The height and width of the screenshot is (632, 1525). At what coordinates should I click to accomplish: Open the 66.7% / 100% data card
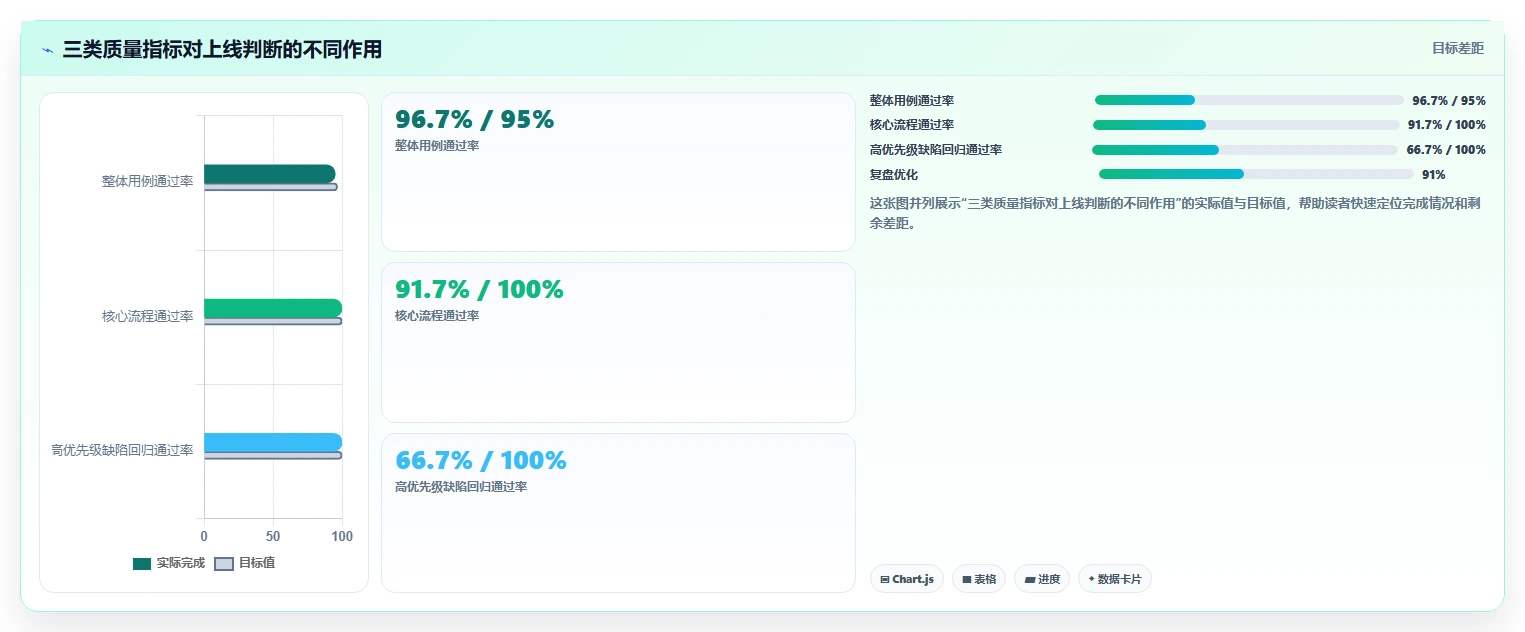(x=618, y=513)
